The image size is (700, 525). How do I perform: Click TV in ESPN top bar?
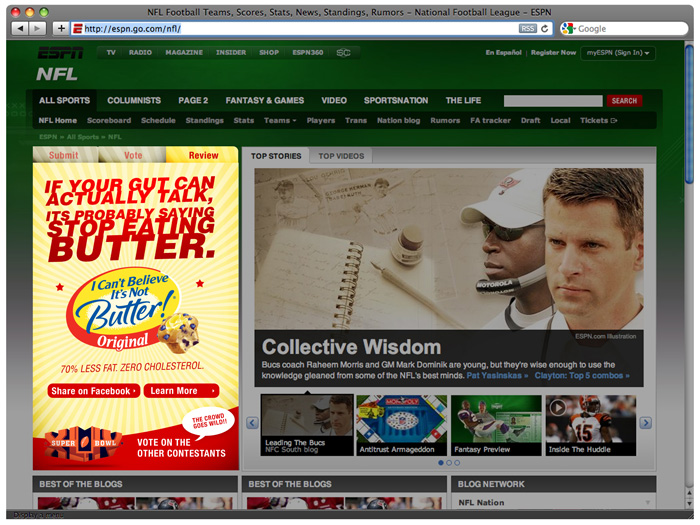(x=111, y=53)
